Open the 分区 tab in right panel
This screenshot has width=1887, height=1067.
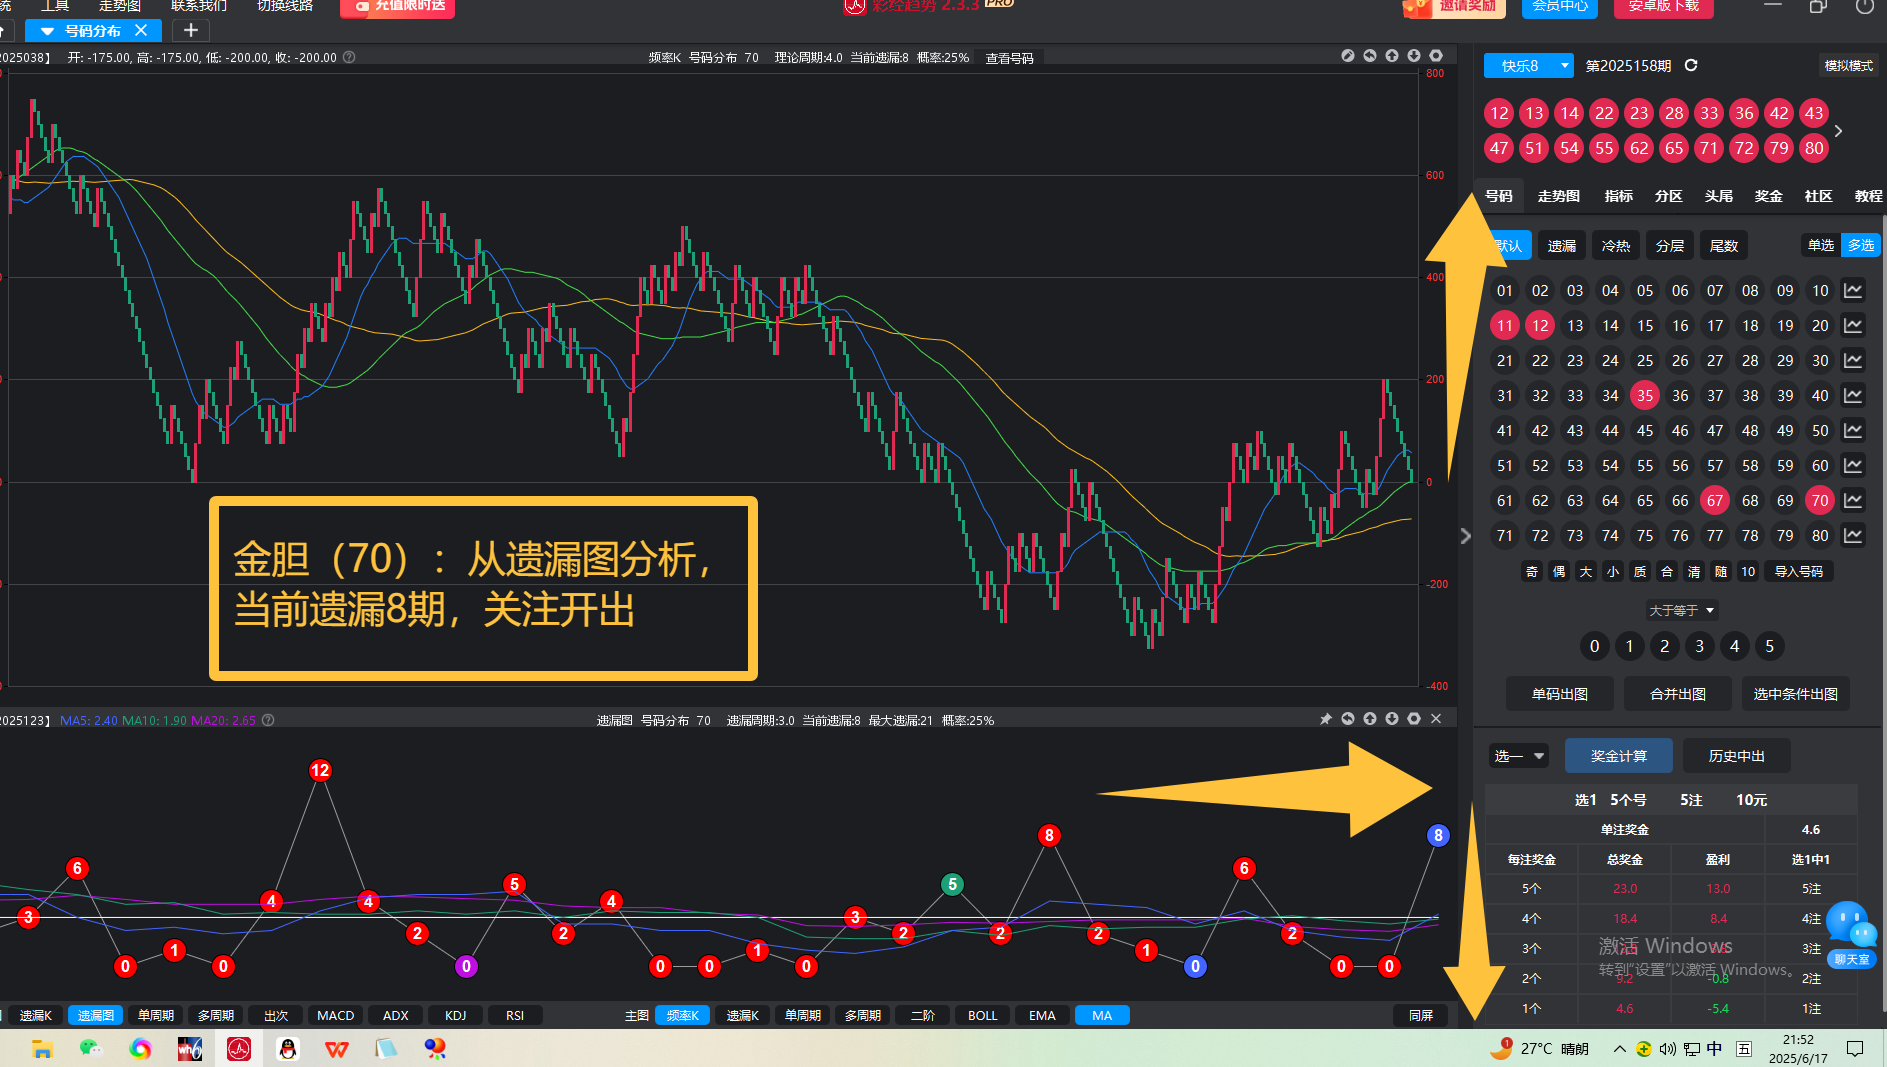coord(1669,196)
